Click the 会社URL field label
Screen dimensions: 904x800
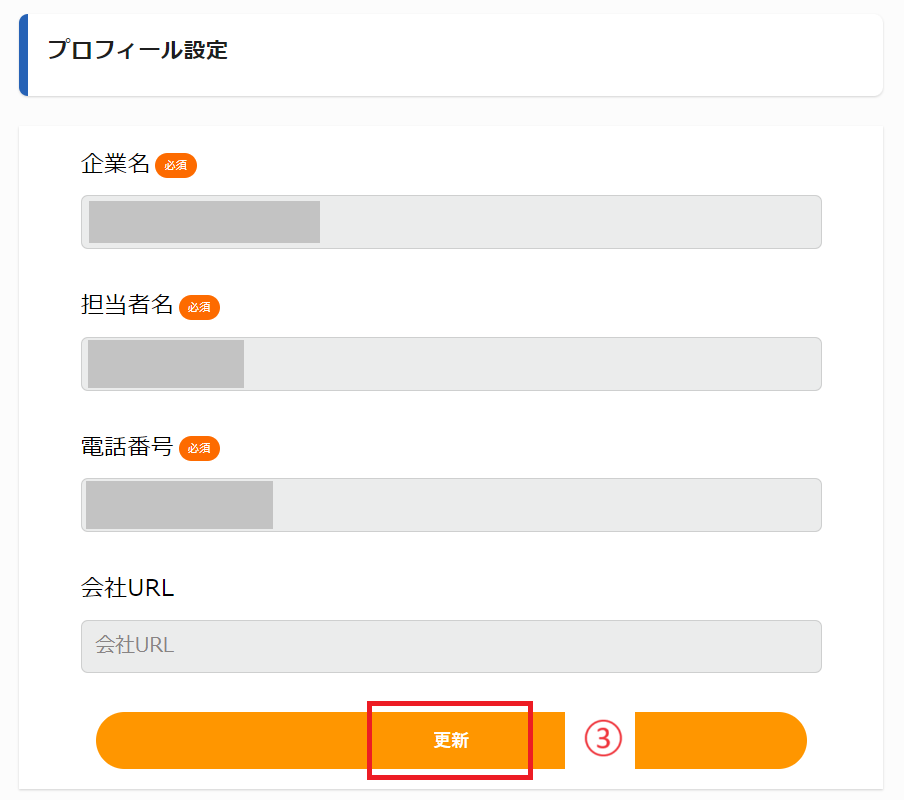tap(126, 589)
